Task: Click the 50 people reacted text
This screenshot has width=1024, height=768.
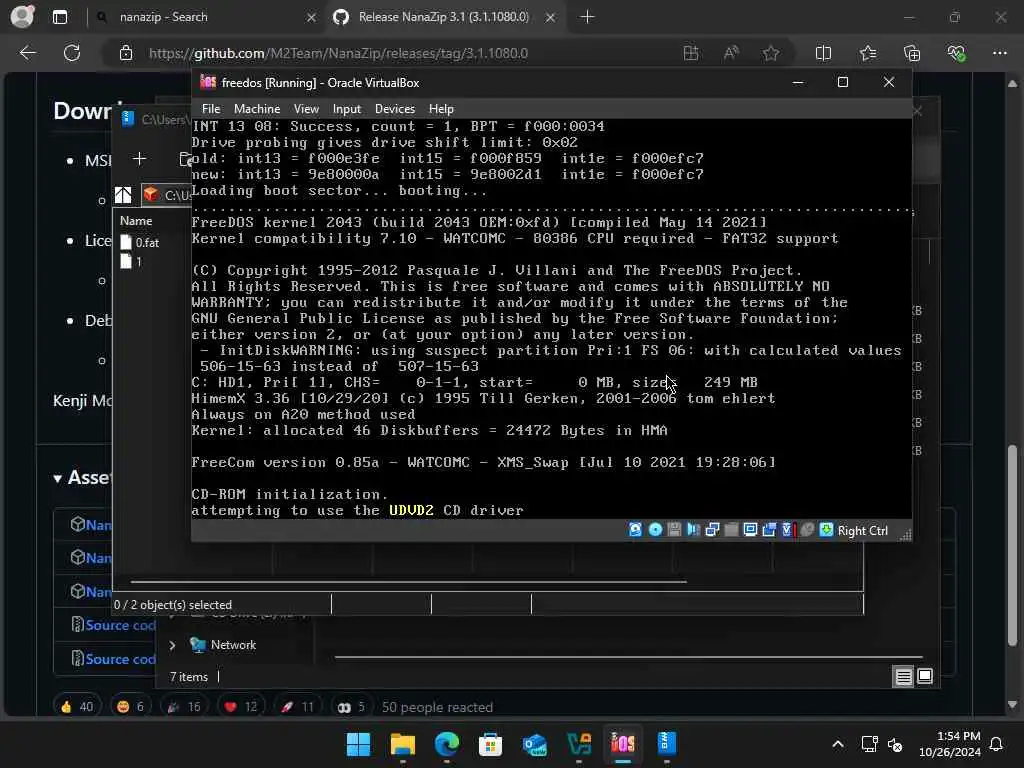Action: coord(437,707)
